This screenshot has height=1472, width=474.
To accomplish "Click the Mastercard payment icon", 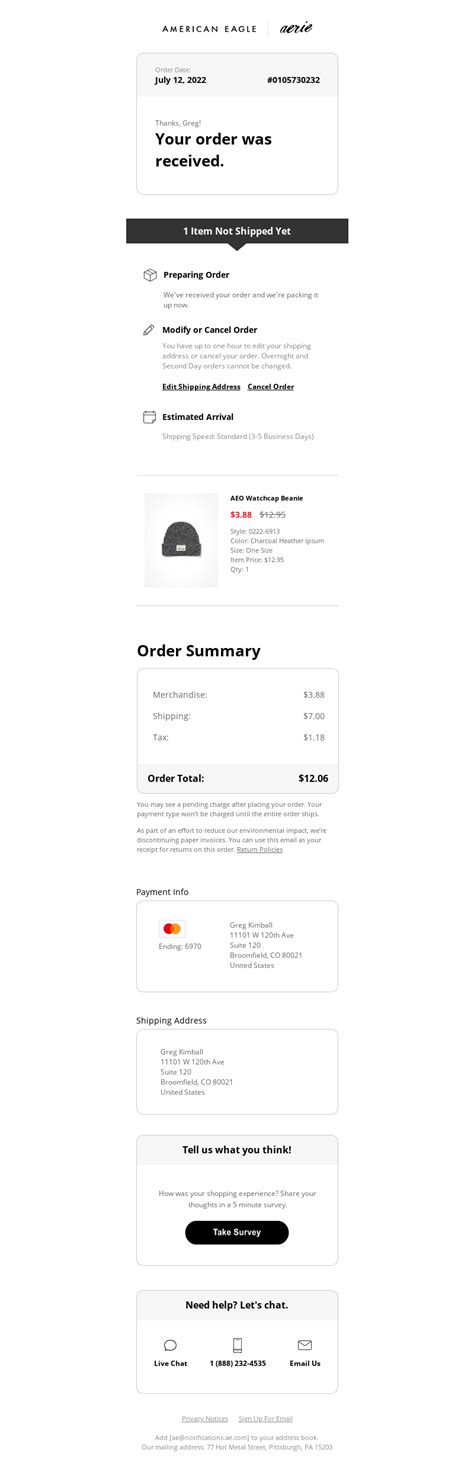I will (x=172, y=929).
